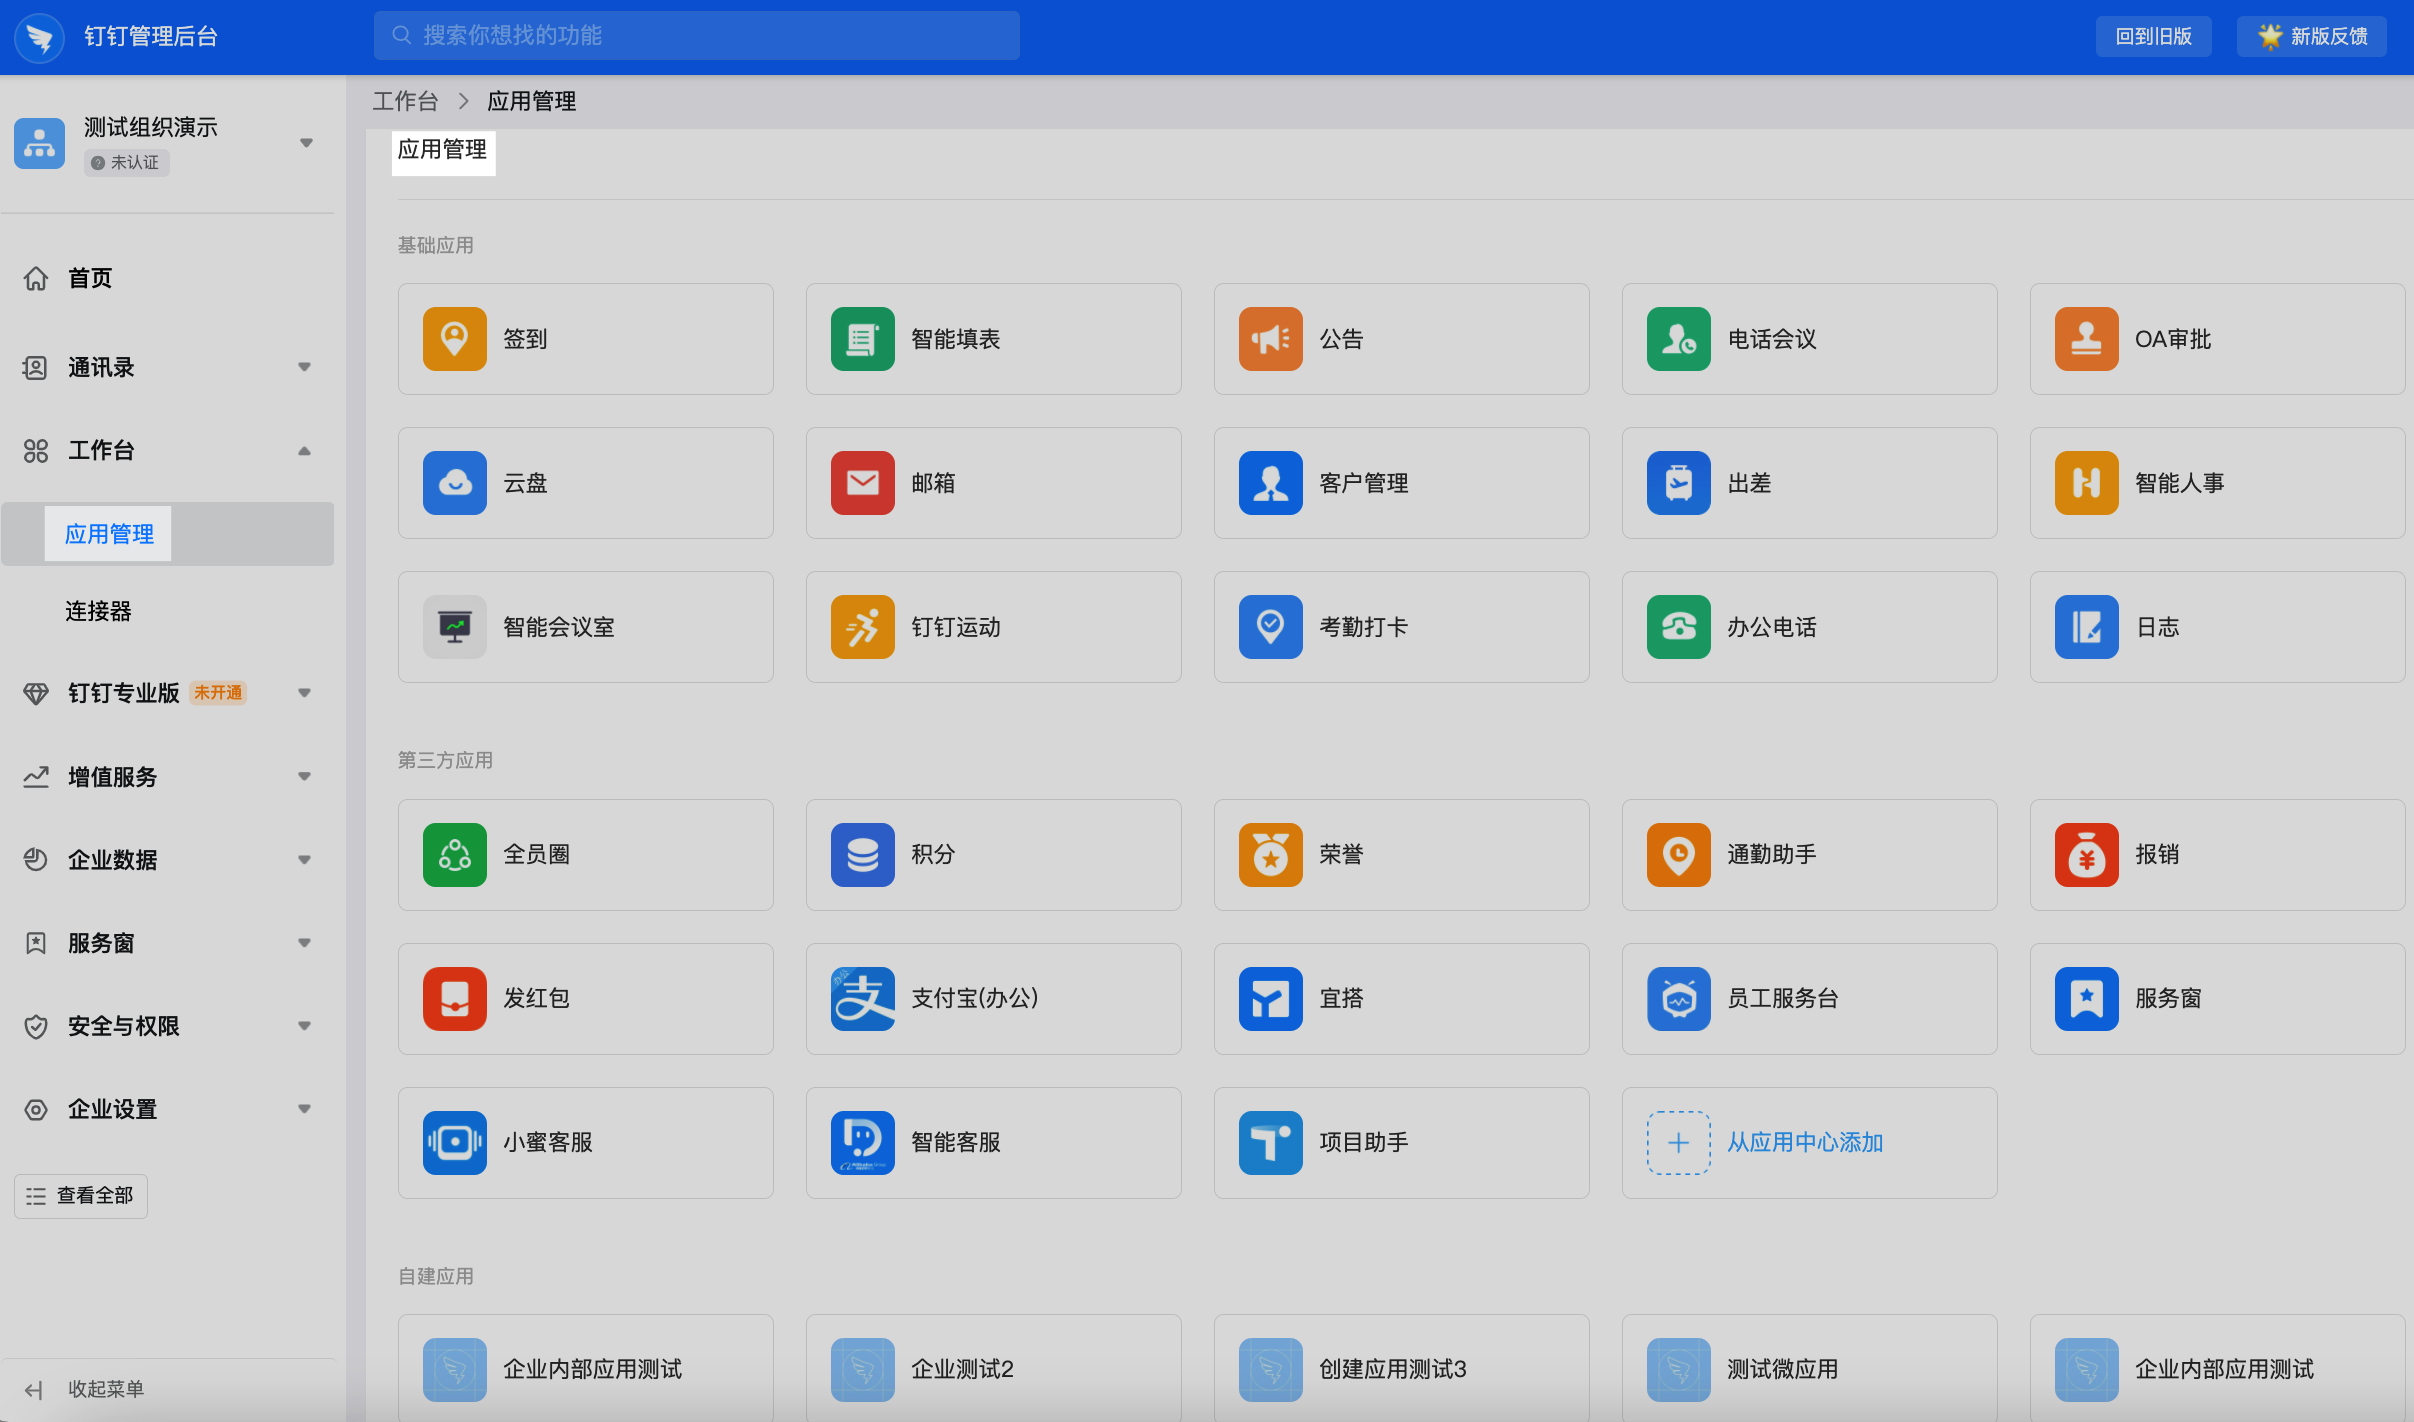Expand the 钉钉专业版 sidebar menu
Screen dimensions: 2414x1422
pos(304,693)
